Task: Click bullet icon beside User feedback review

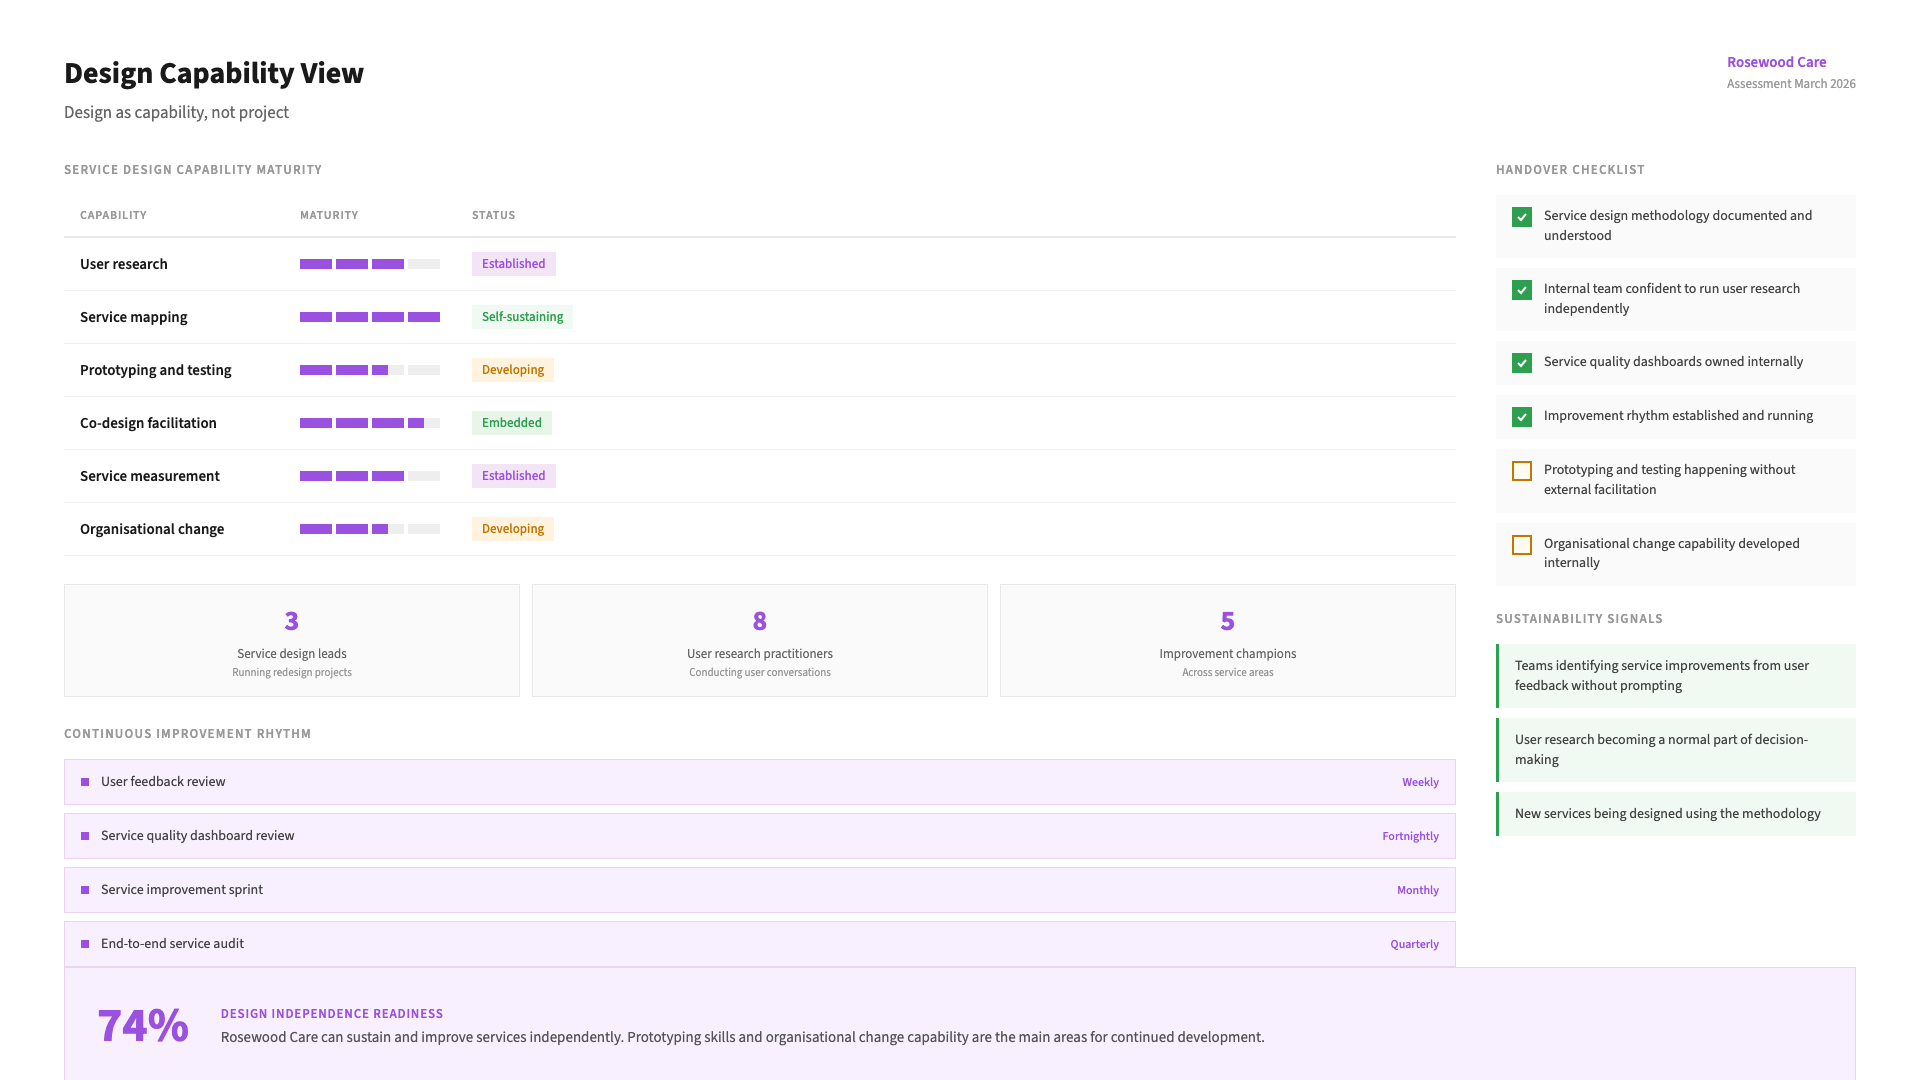Action: click(x=85, y=782)
